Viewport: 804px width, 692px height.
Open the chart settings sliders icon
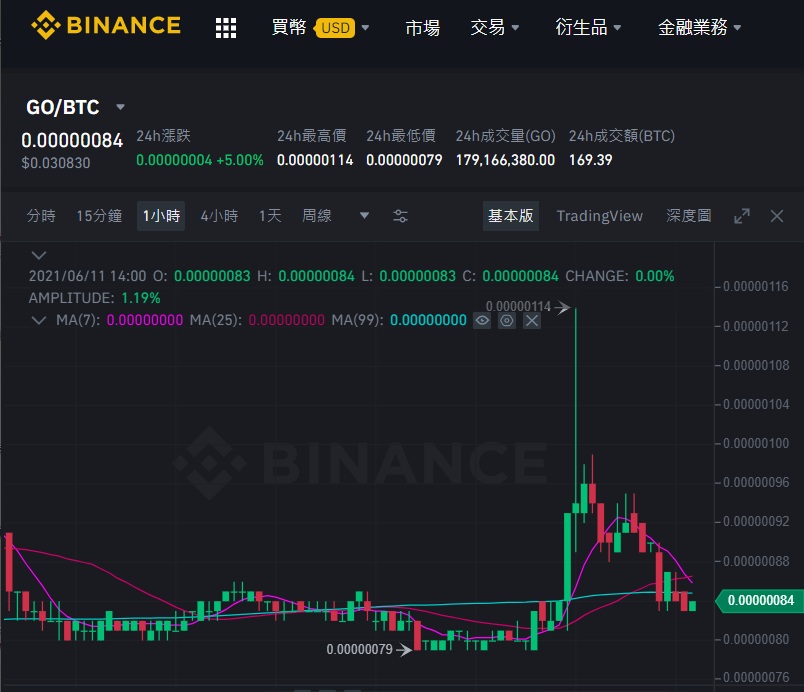pos(400,216)
